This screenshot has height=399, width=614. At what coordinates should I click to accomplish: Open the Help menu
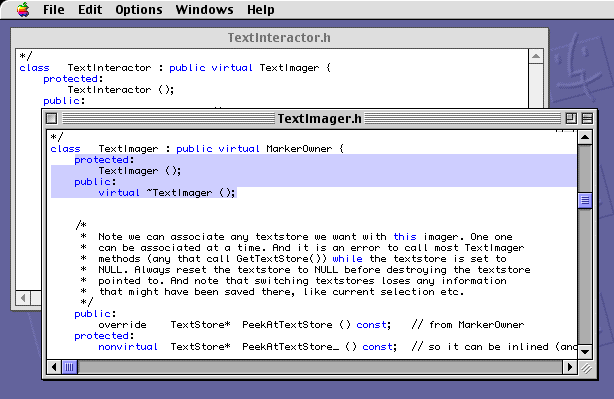(260, 9)
